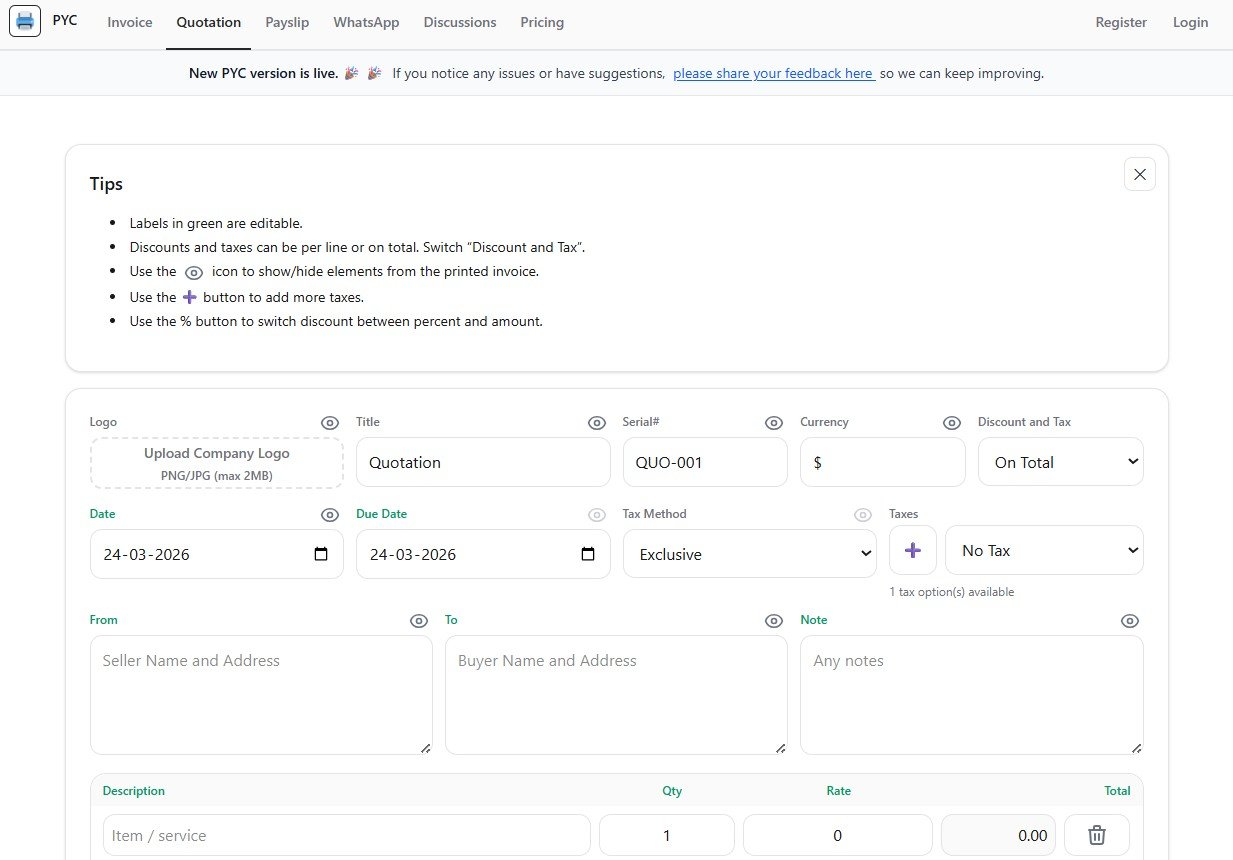Viewport: 1233px width, 860px height.
Task: Delete the item row with trash icon
Action: pyautogui.click(x=1097, y=835)
